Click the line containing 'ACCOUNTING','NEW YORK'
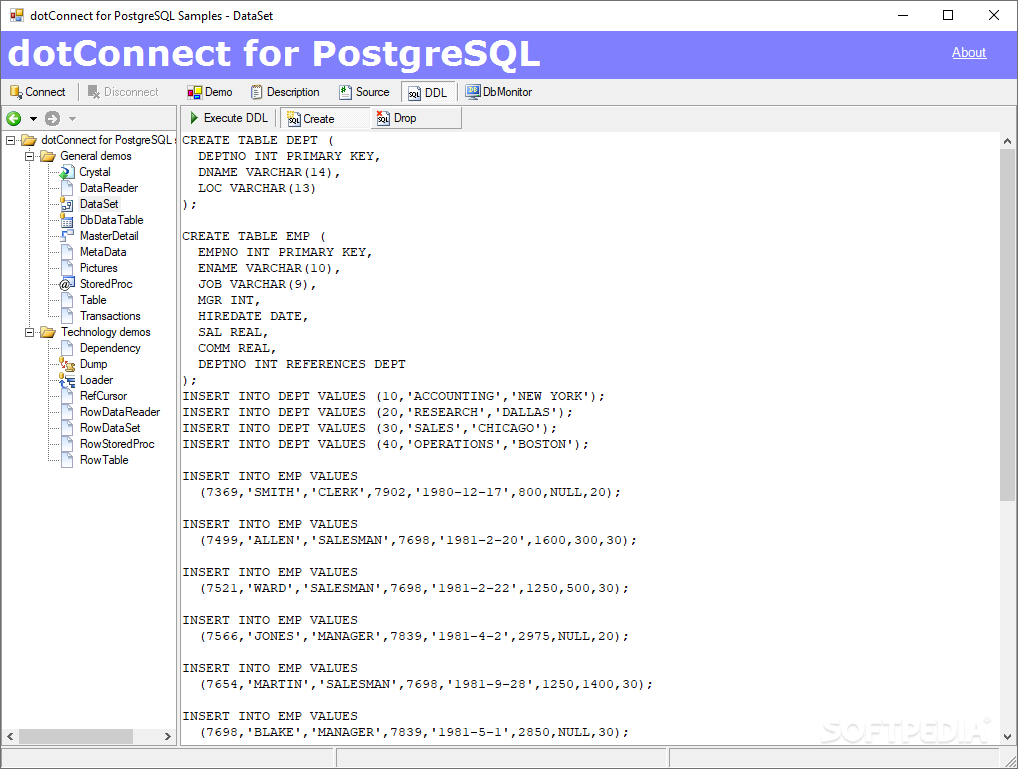This screenshot has height=769, width=1018. coord(393,396)
